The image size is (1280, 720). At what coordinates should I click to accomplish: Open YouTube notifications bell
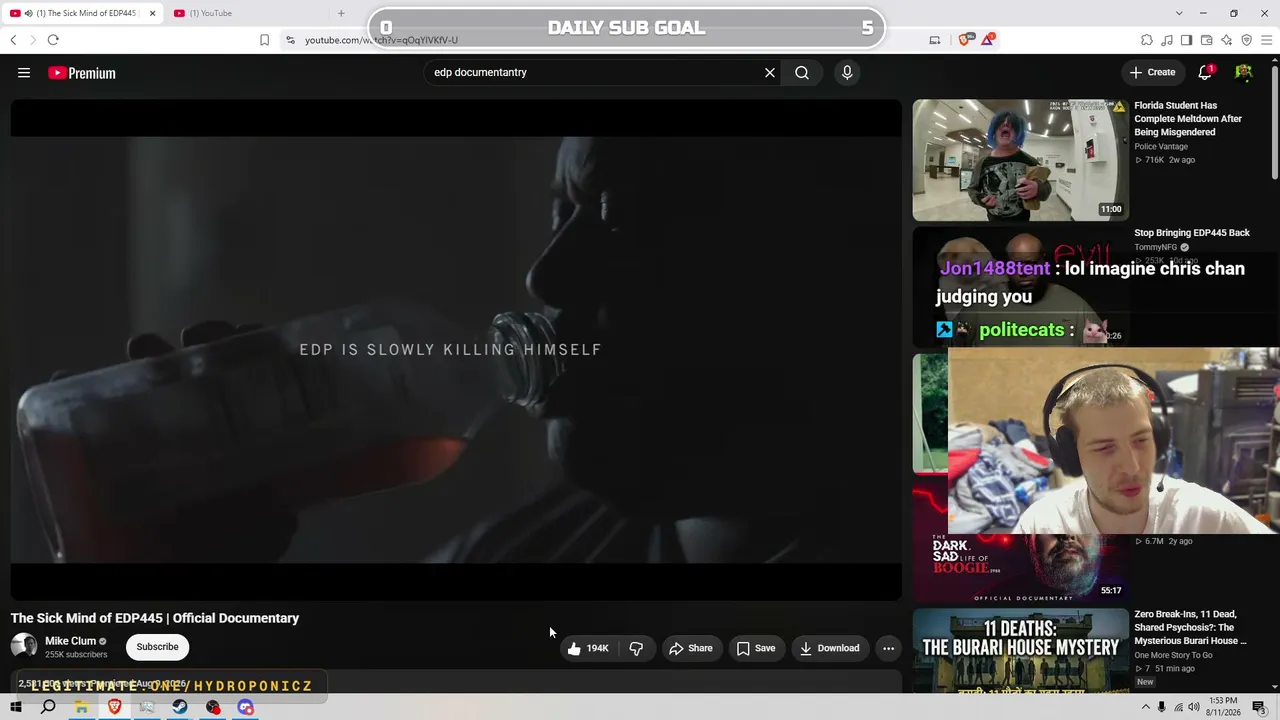[1206, 72]
